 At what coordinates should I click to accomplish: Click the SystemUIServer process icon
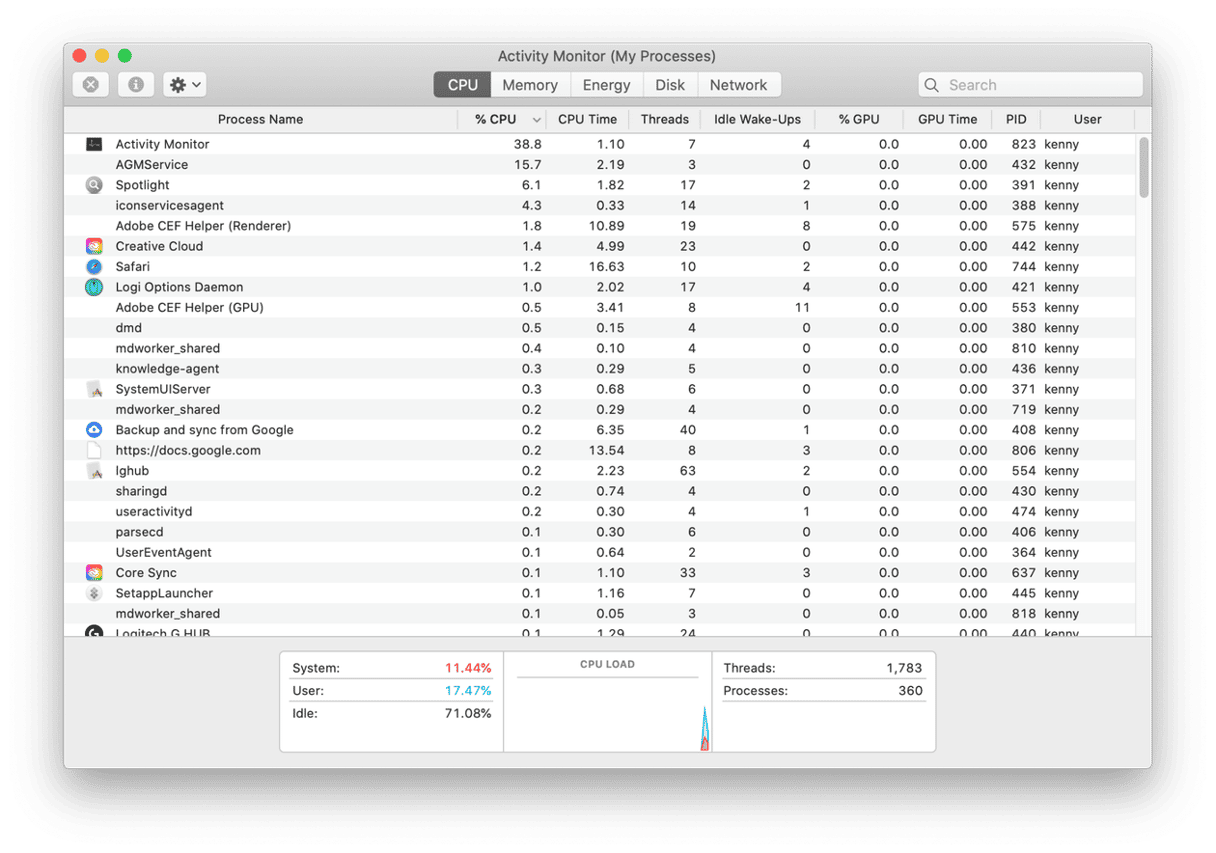[94, 389]
